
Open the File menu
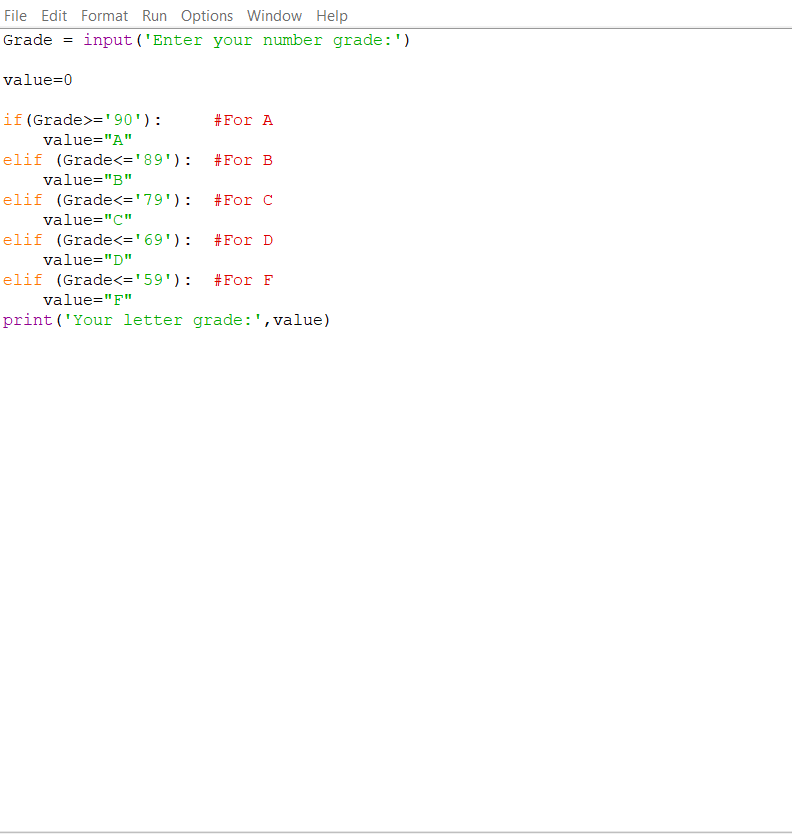[15, 16]
